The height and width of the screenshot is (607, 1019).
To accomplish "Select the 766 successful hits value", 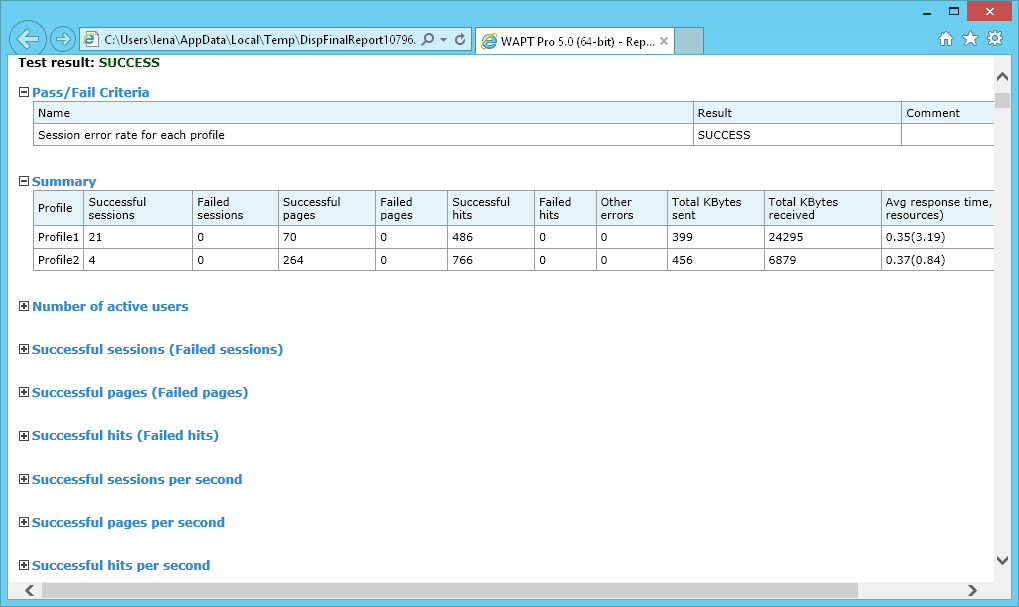I will [x=462, y=259].
